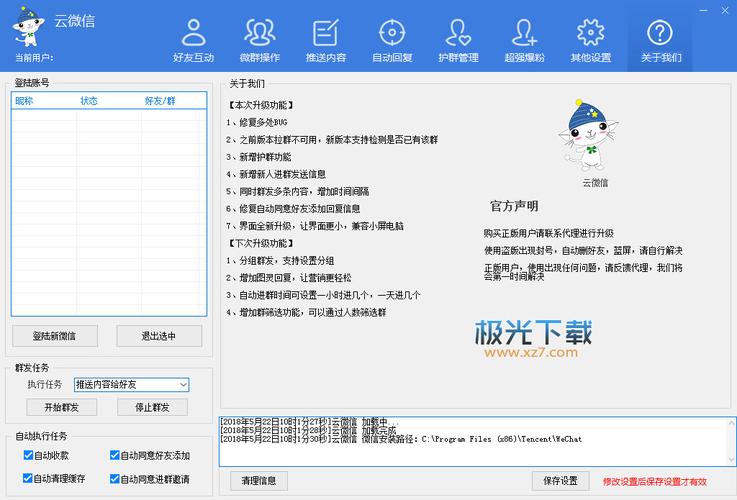This screenshot has height=500, width=737.
Task: Start mass sending with 开始群发
Action: pyautogui.click(x=62, y=407)
